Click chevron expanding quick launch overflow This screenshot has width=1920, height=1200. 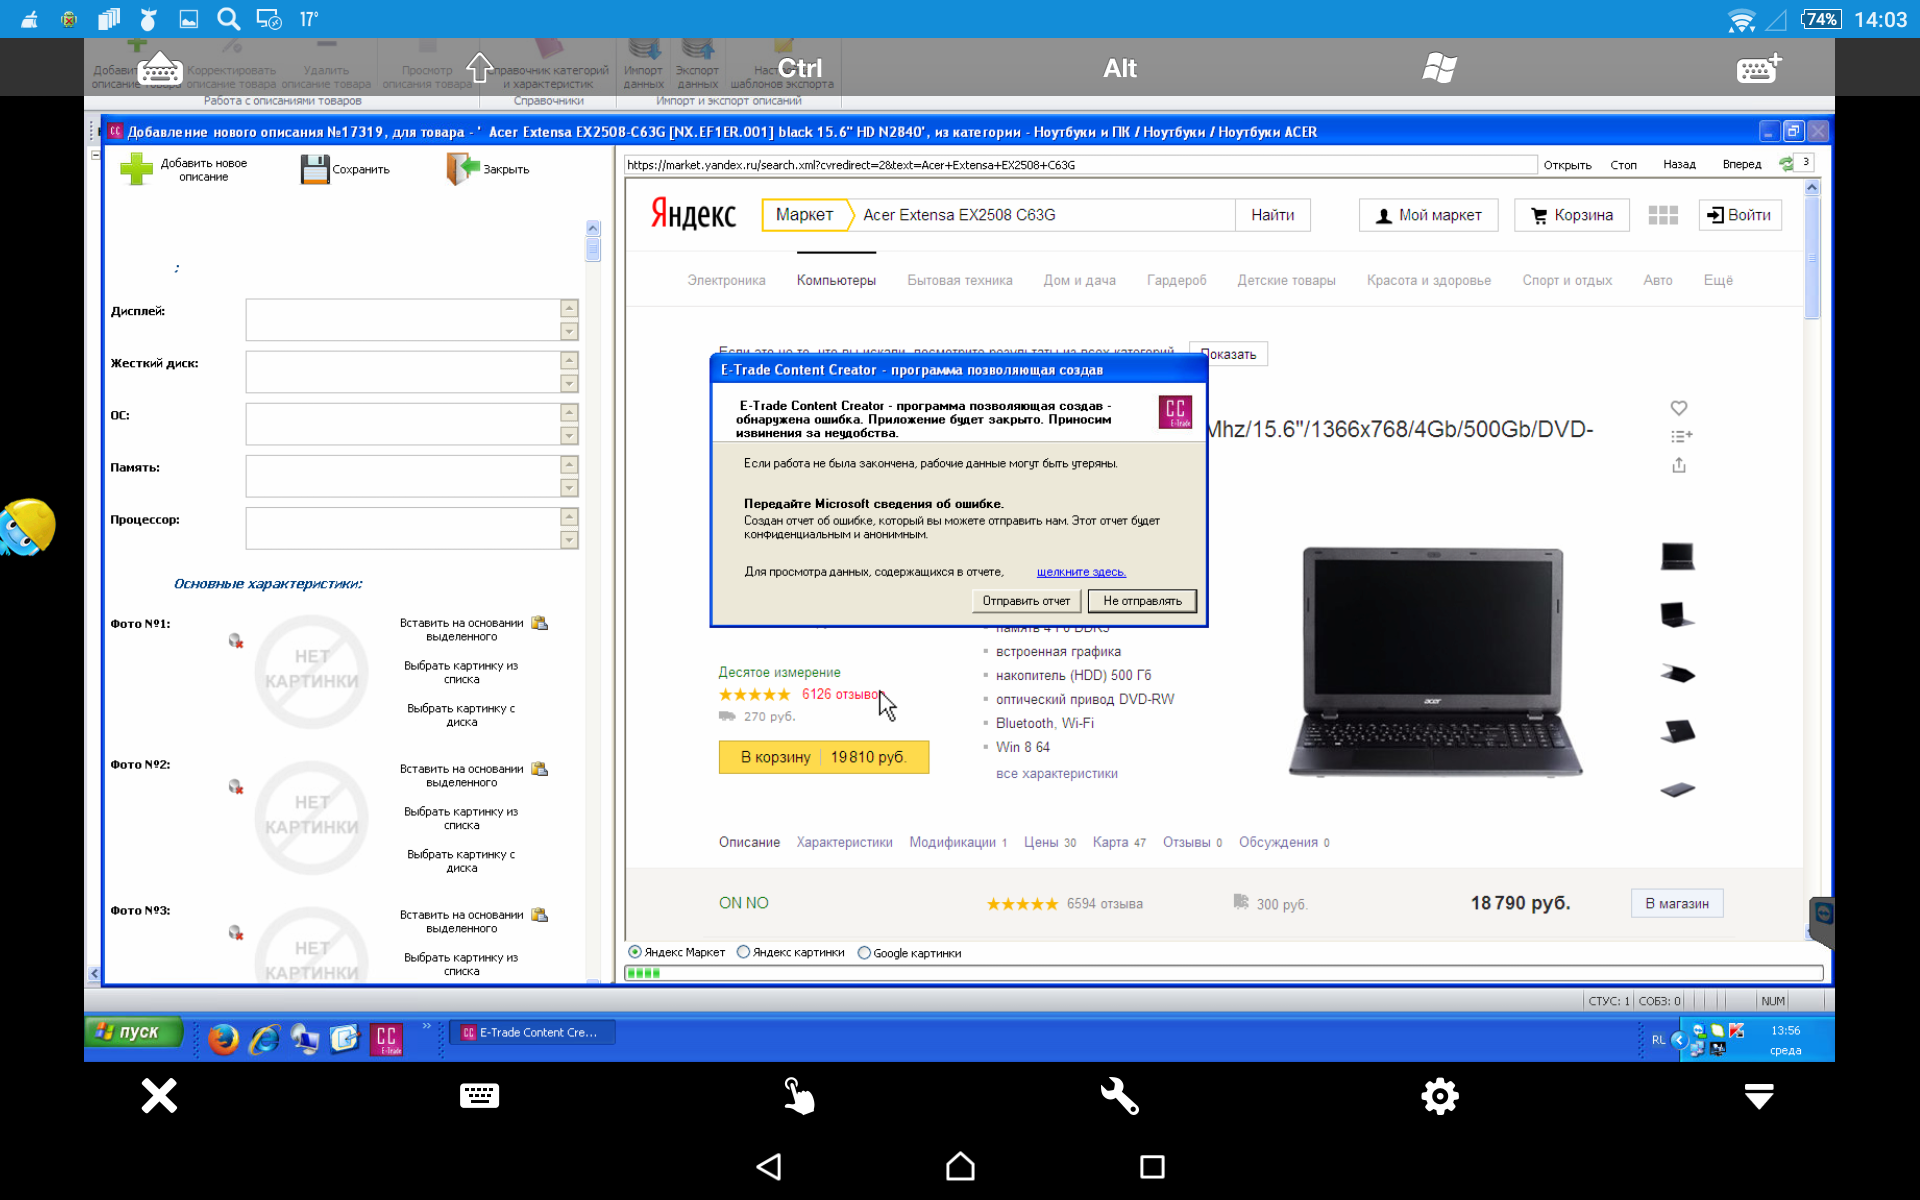point(426,1026)
